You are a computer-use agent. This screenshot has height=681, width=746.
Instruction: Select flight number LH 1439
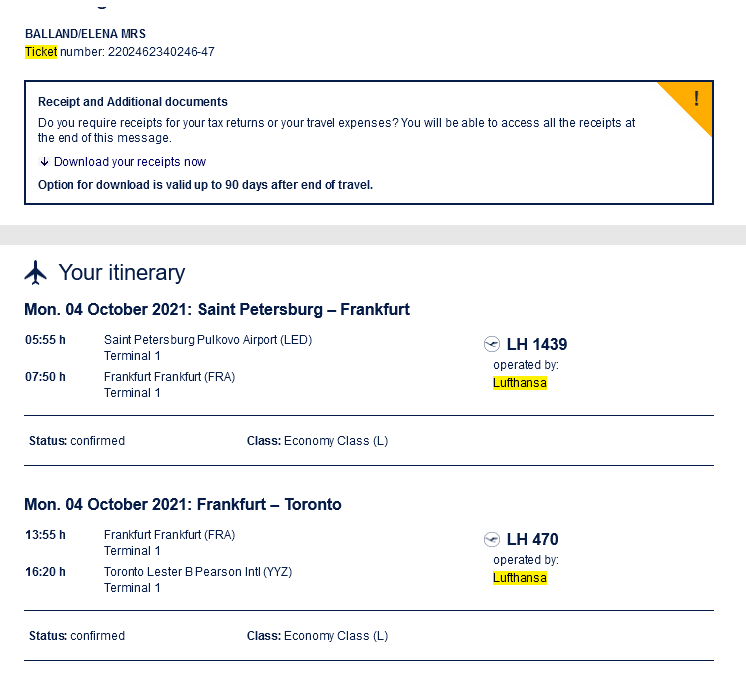coord(537,344)
